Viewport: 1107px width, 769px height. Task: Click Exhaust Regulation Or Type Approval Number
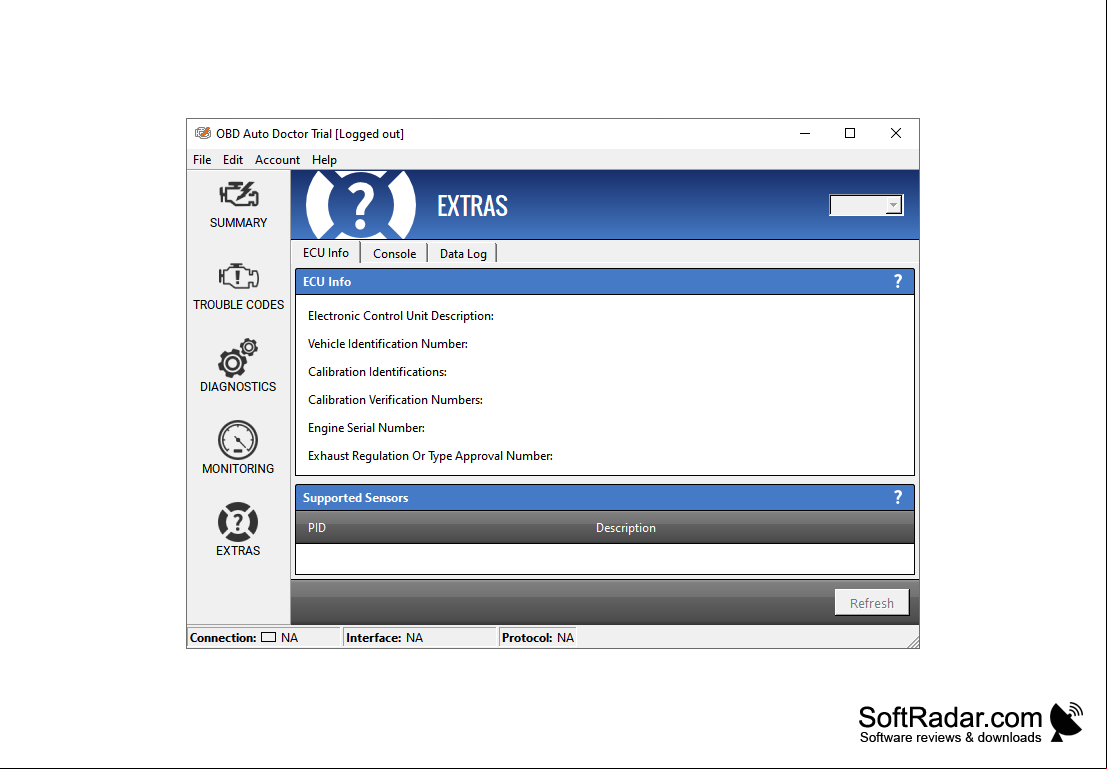click(431, 456)
